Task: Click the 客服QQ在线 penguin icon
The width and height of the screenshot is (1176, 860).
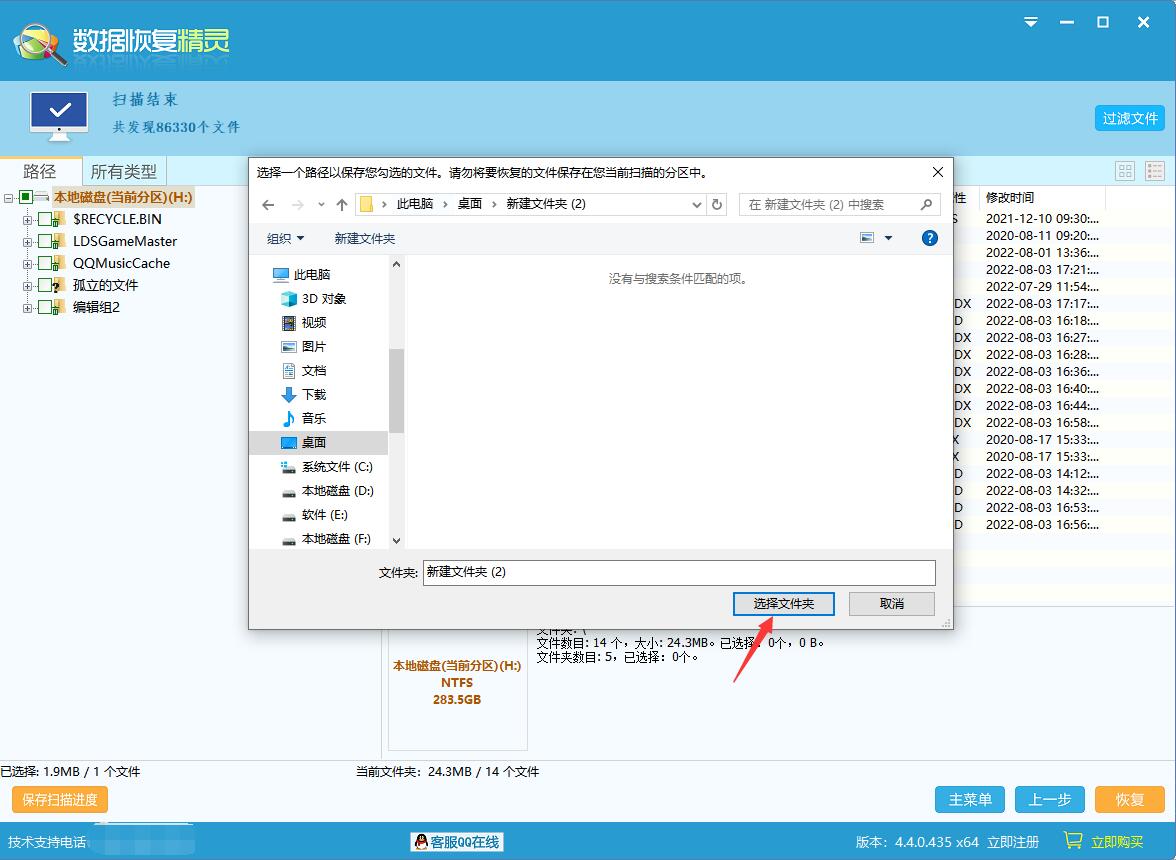Action: [422, 842]
